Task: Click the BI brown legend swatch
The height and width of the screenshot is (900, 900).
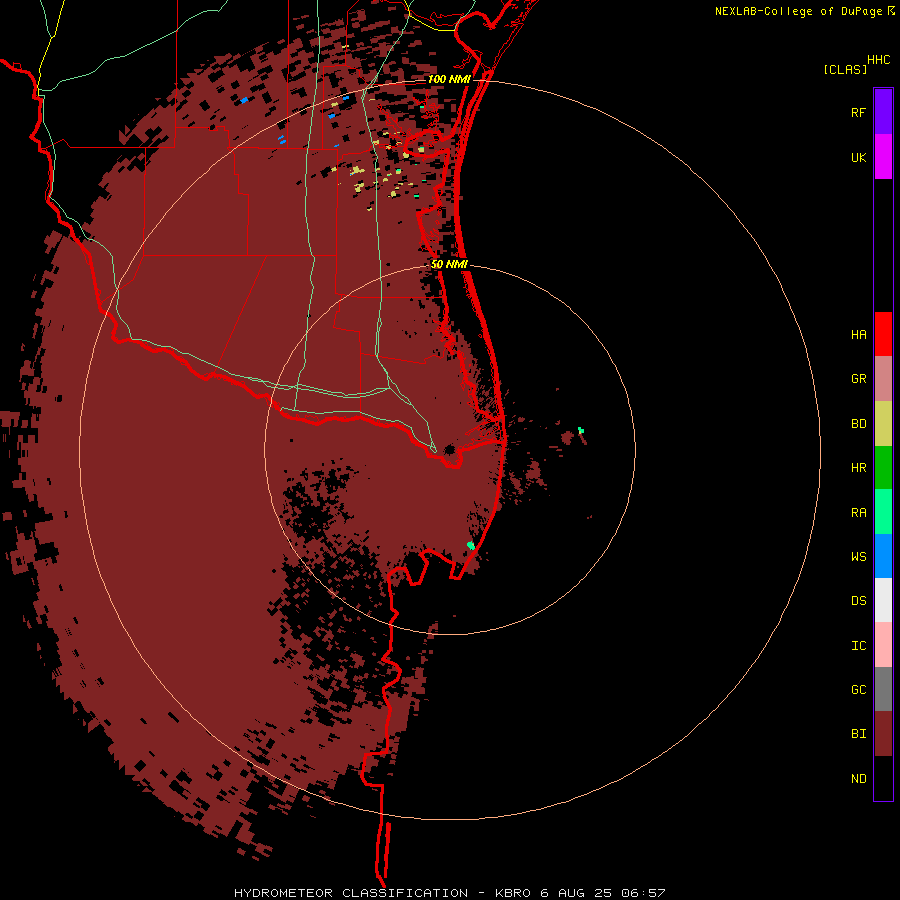Action: tap(883, 734)
